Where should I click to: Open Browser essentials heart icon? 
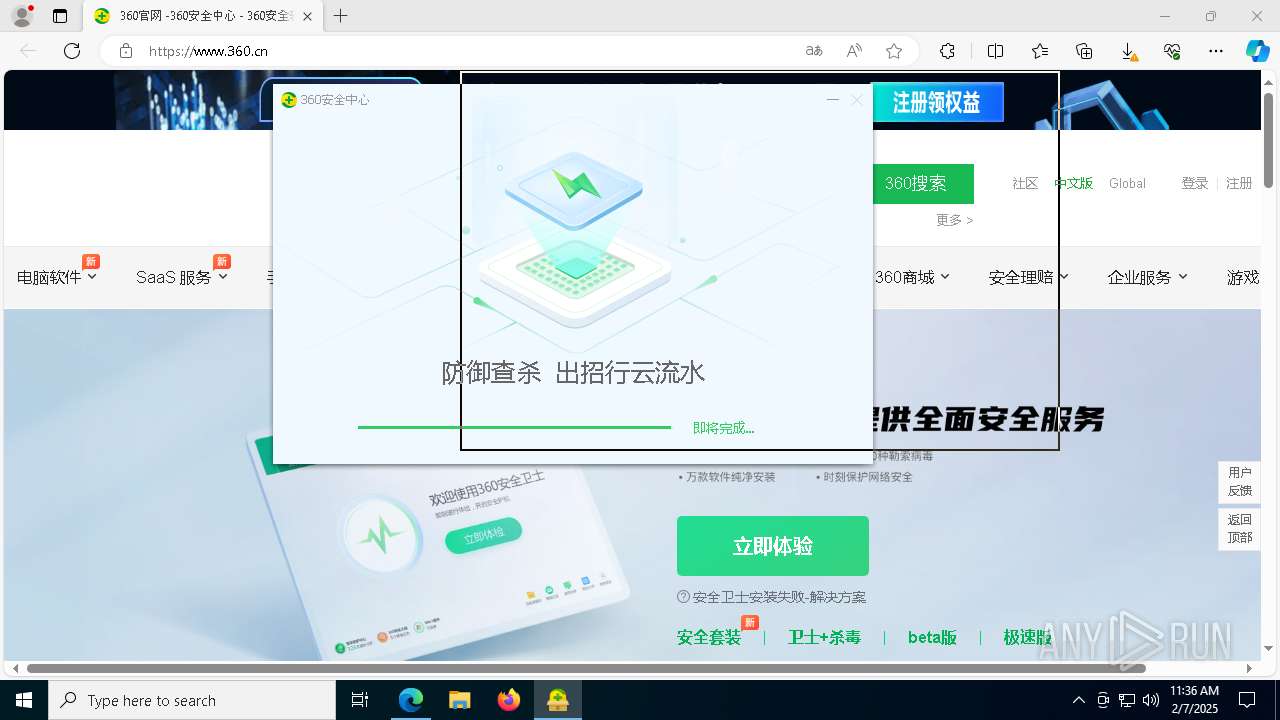(x=1172, y=51)
